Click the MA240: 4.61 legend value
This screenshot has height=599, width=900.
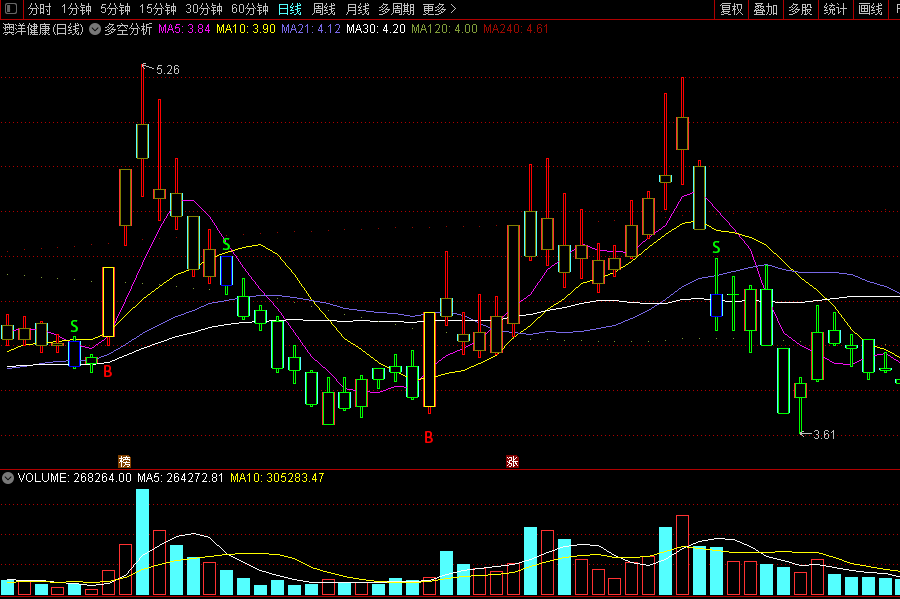515,29
